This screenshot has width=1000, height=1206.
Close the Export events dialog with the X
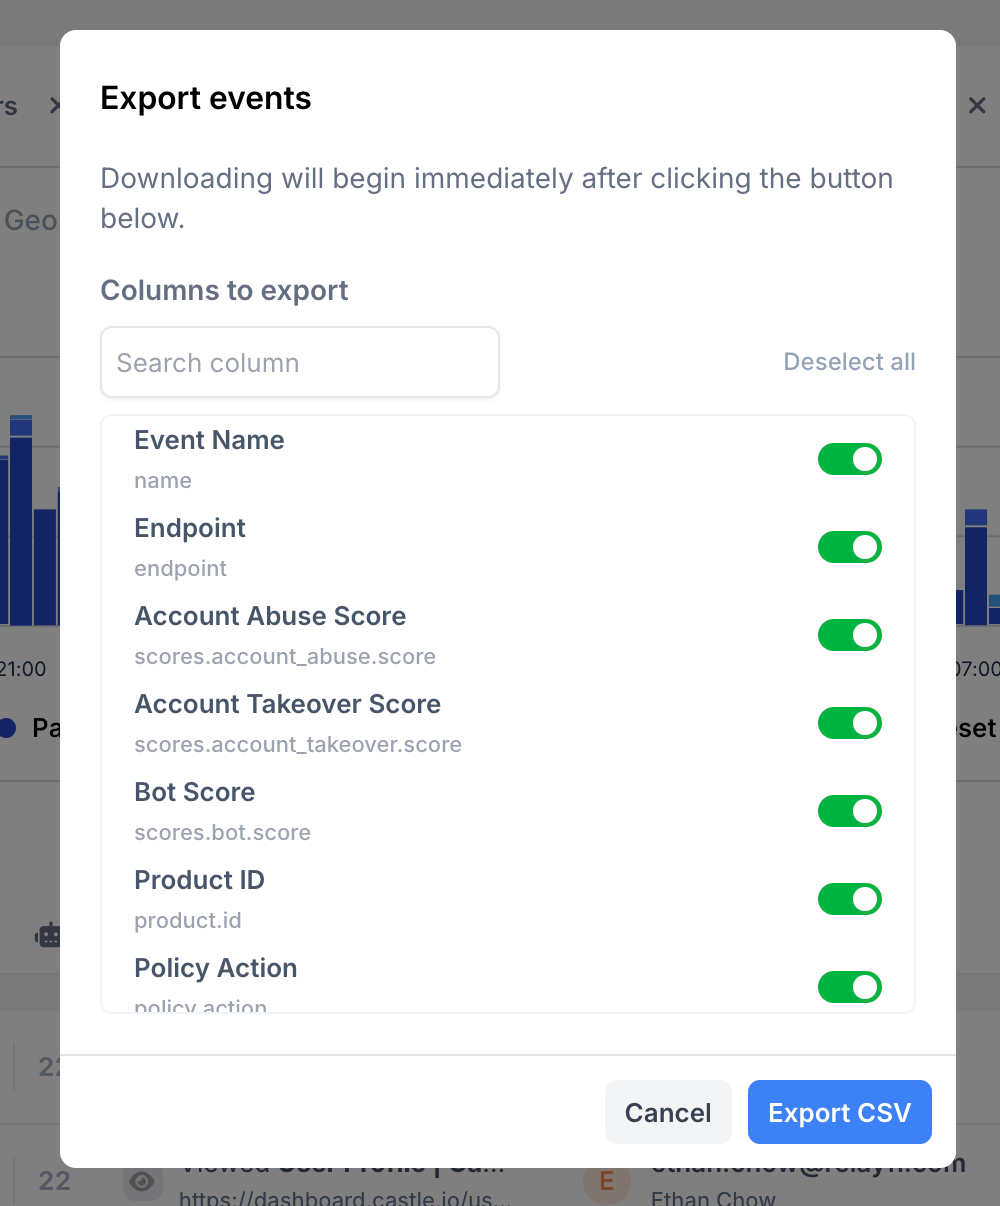pos(977,105)
